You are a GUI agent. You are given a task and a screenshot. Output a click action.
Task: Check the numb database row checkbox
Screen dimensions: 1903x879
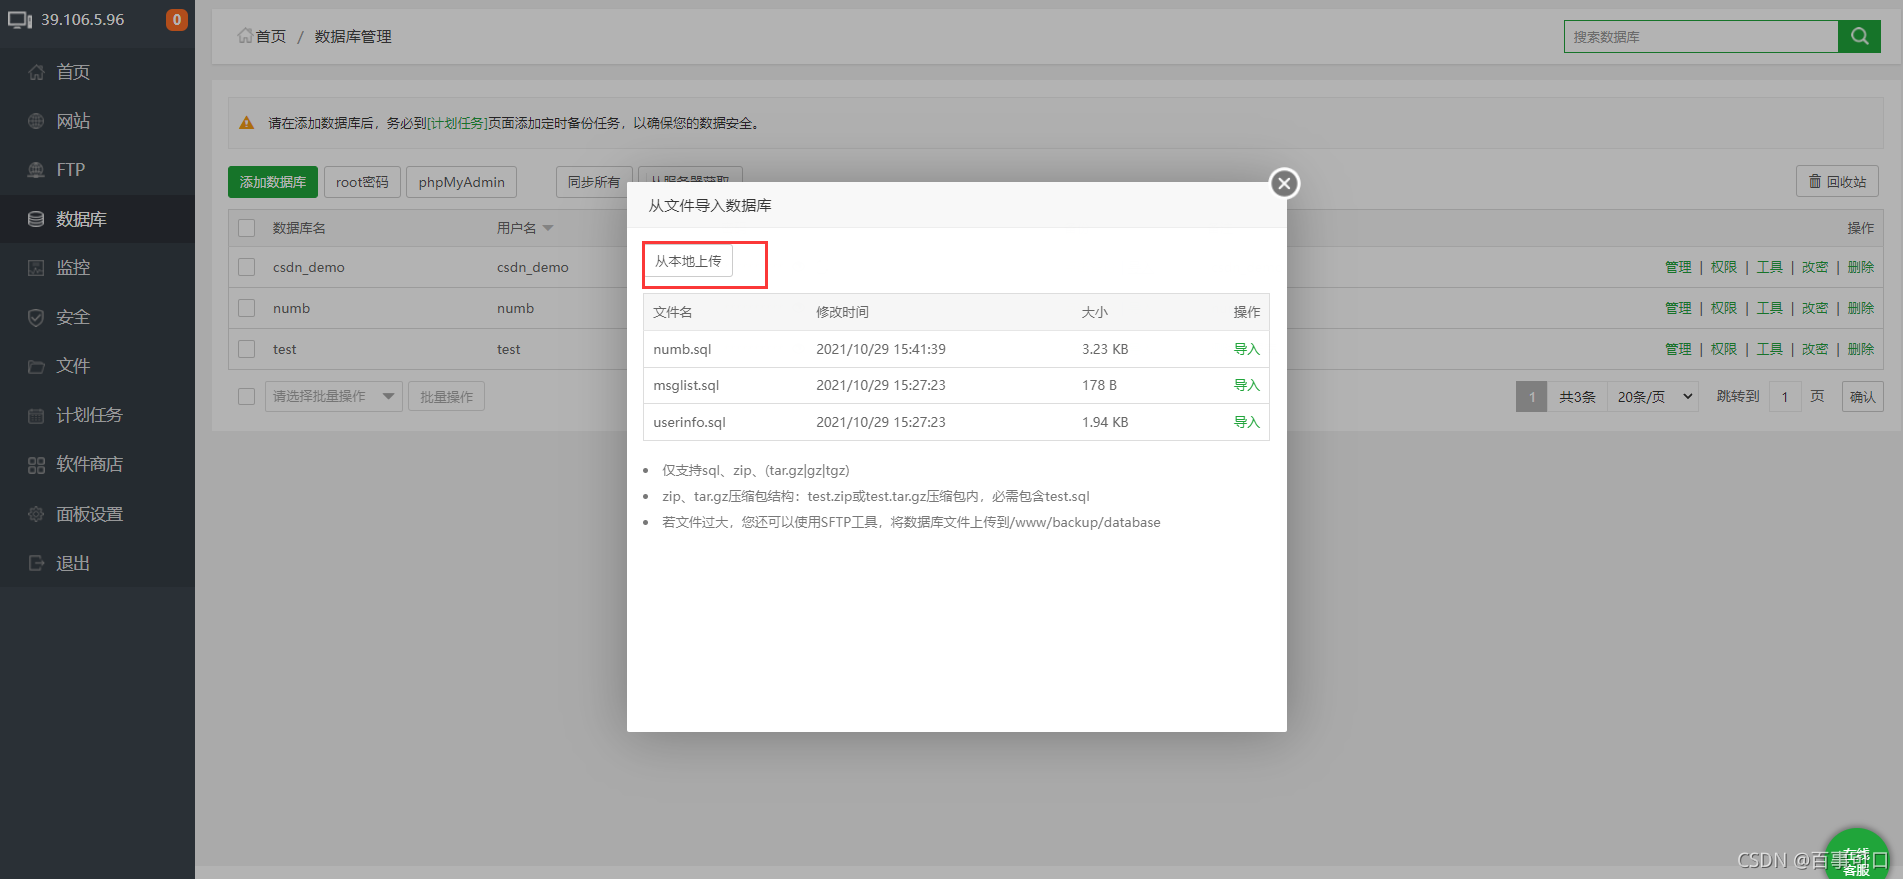(247, 308)
